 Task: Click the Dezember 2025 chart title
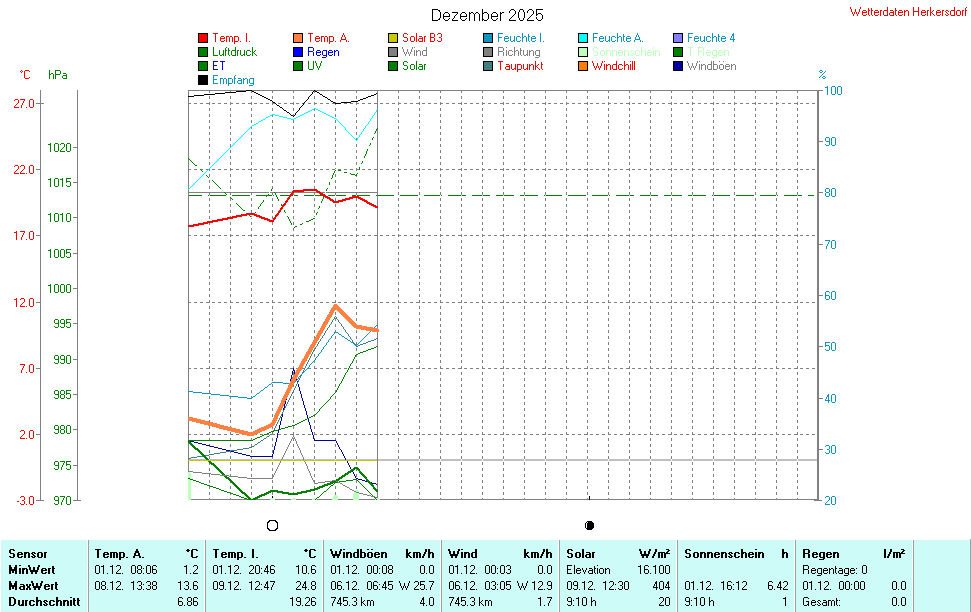coord(487,15)
